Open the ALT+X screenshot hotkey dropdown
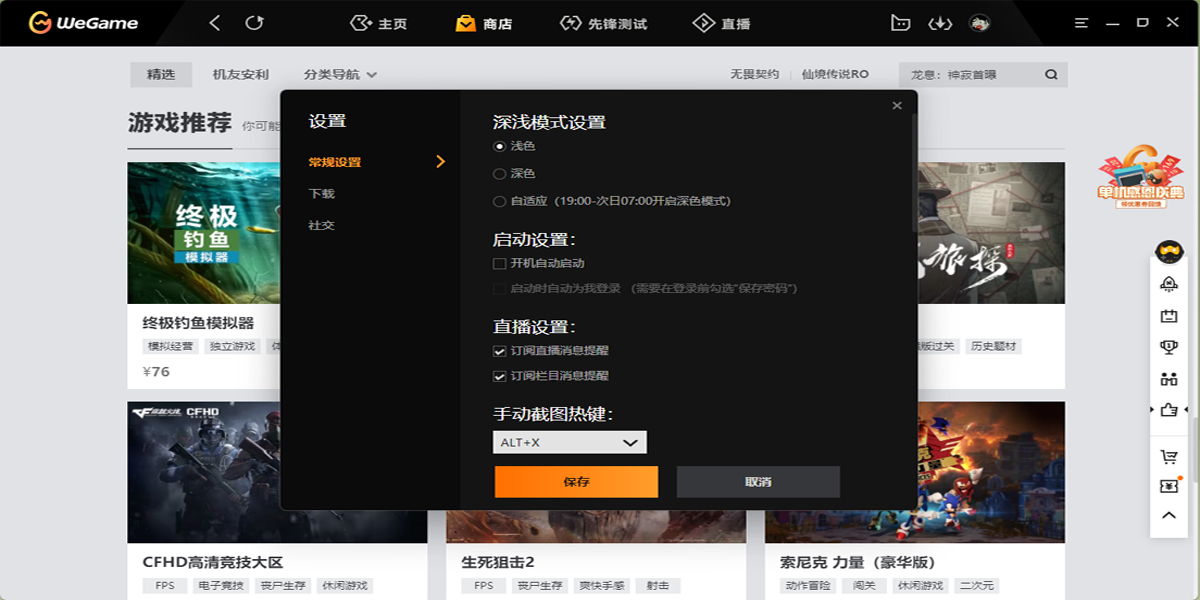Image resolution: width=1200 pixels, height=600 pixels. (x=570, y=442)
